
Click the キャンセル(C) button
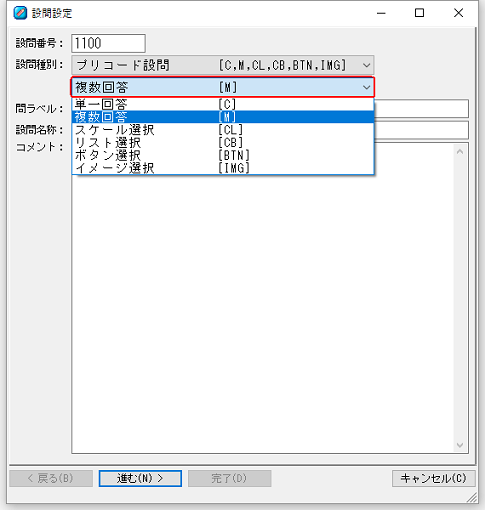pos(433,478)
